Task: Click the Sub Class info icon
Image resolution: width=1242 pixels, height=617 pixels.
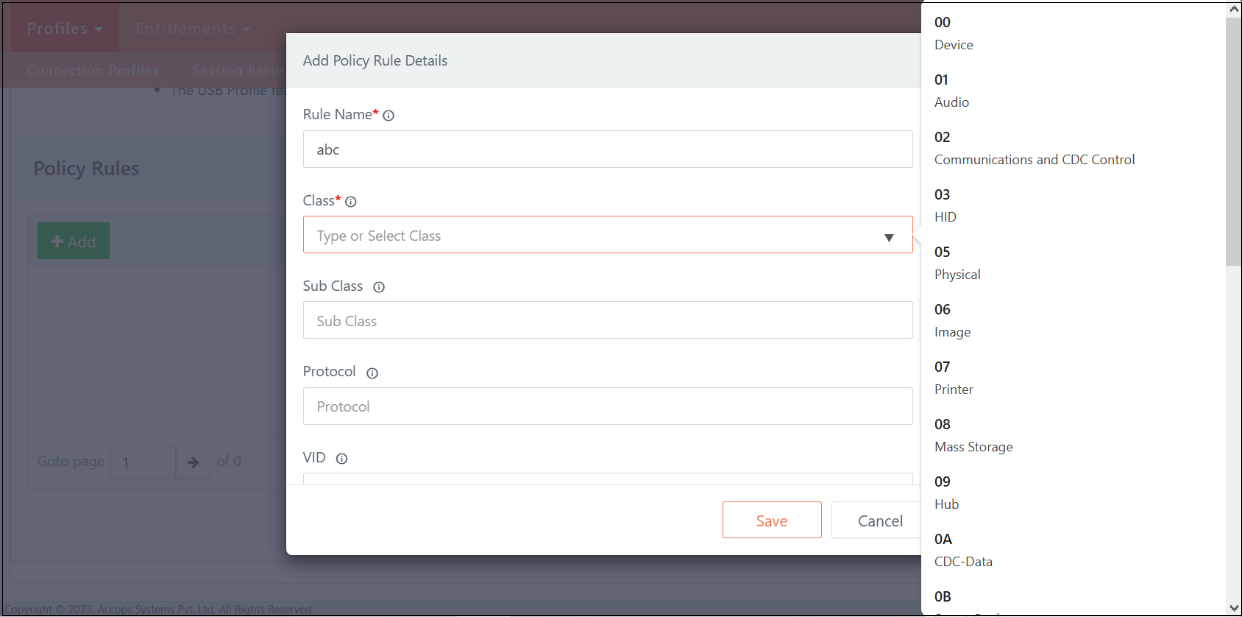Action: point(379,287)
